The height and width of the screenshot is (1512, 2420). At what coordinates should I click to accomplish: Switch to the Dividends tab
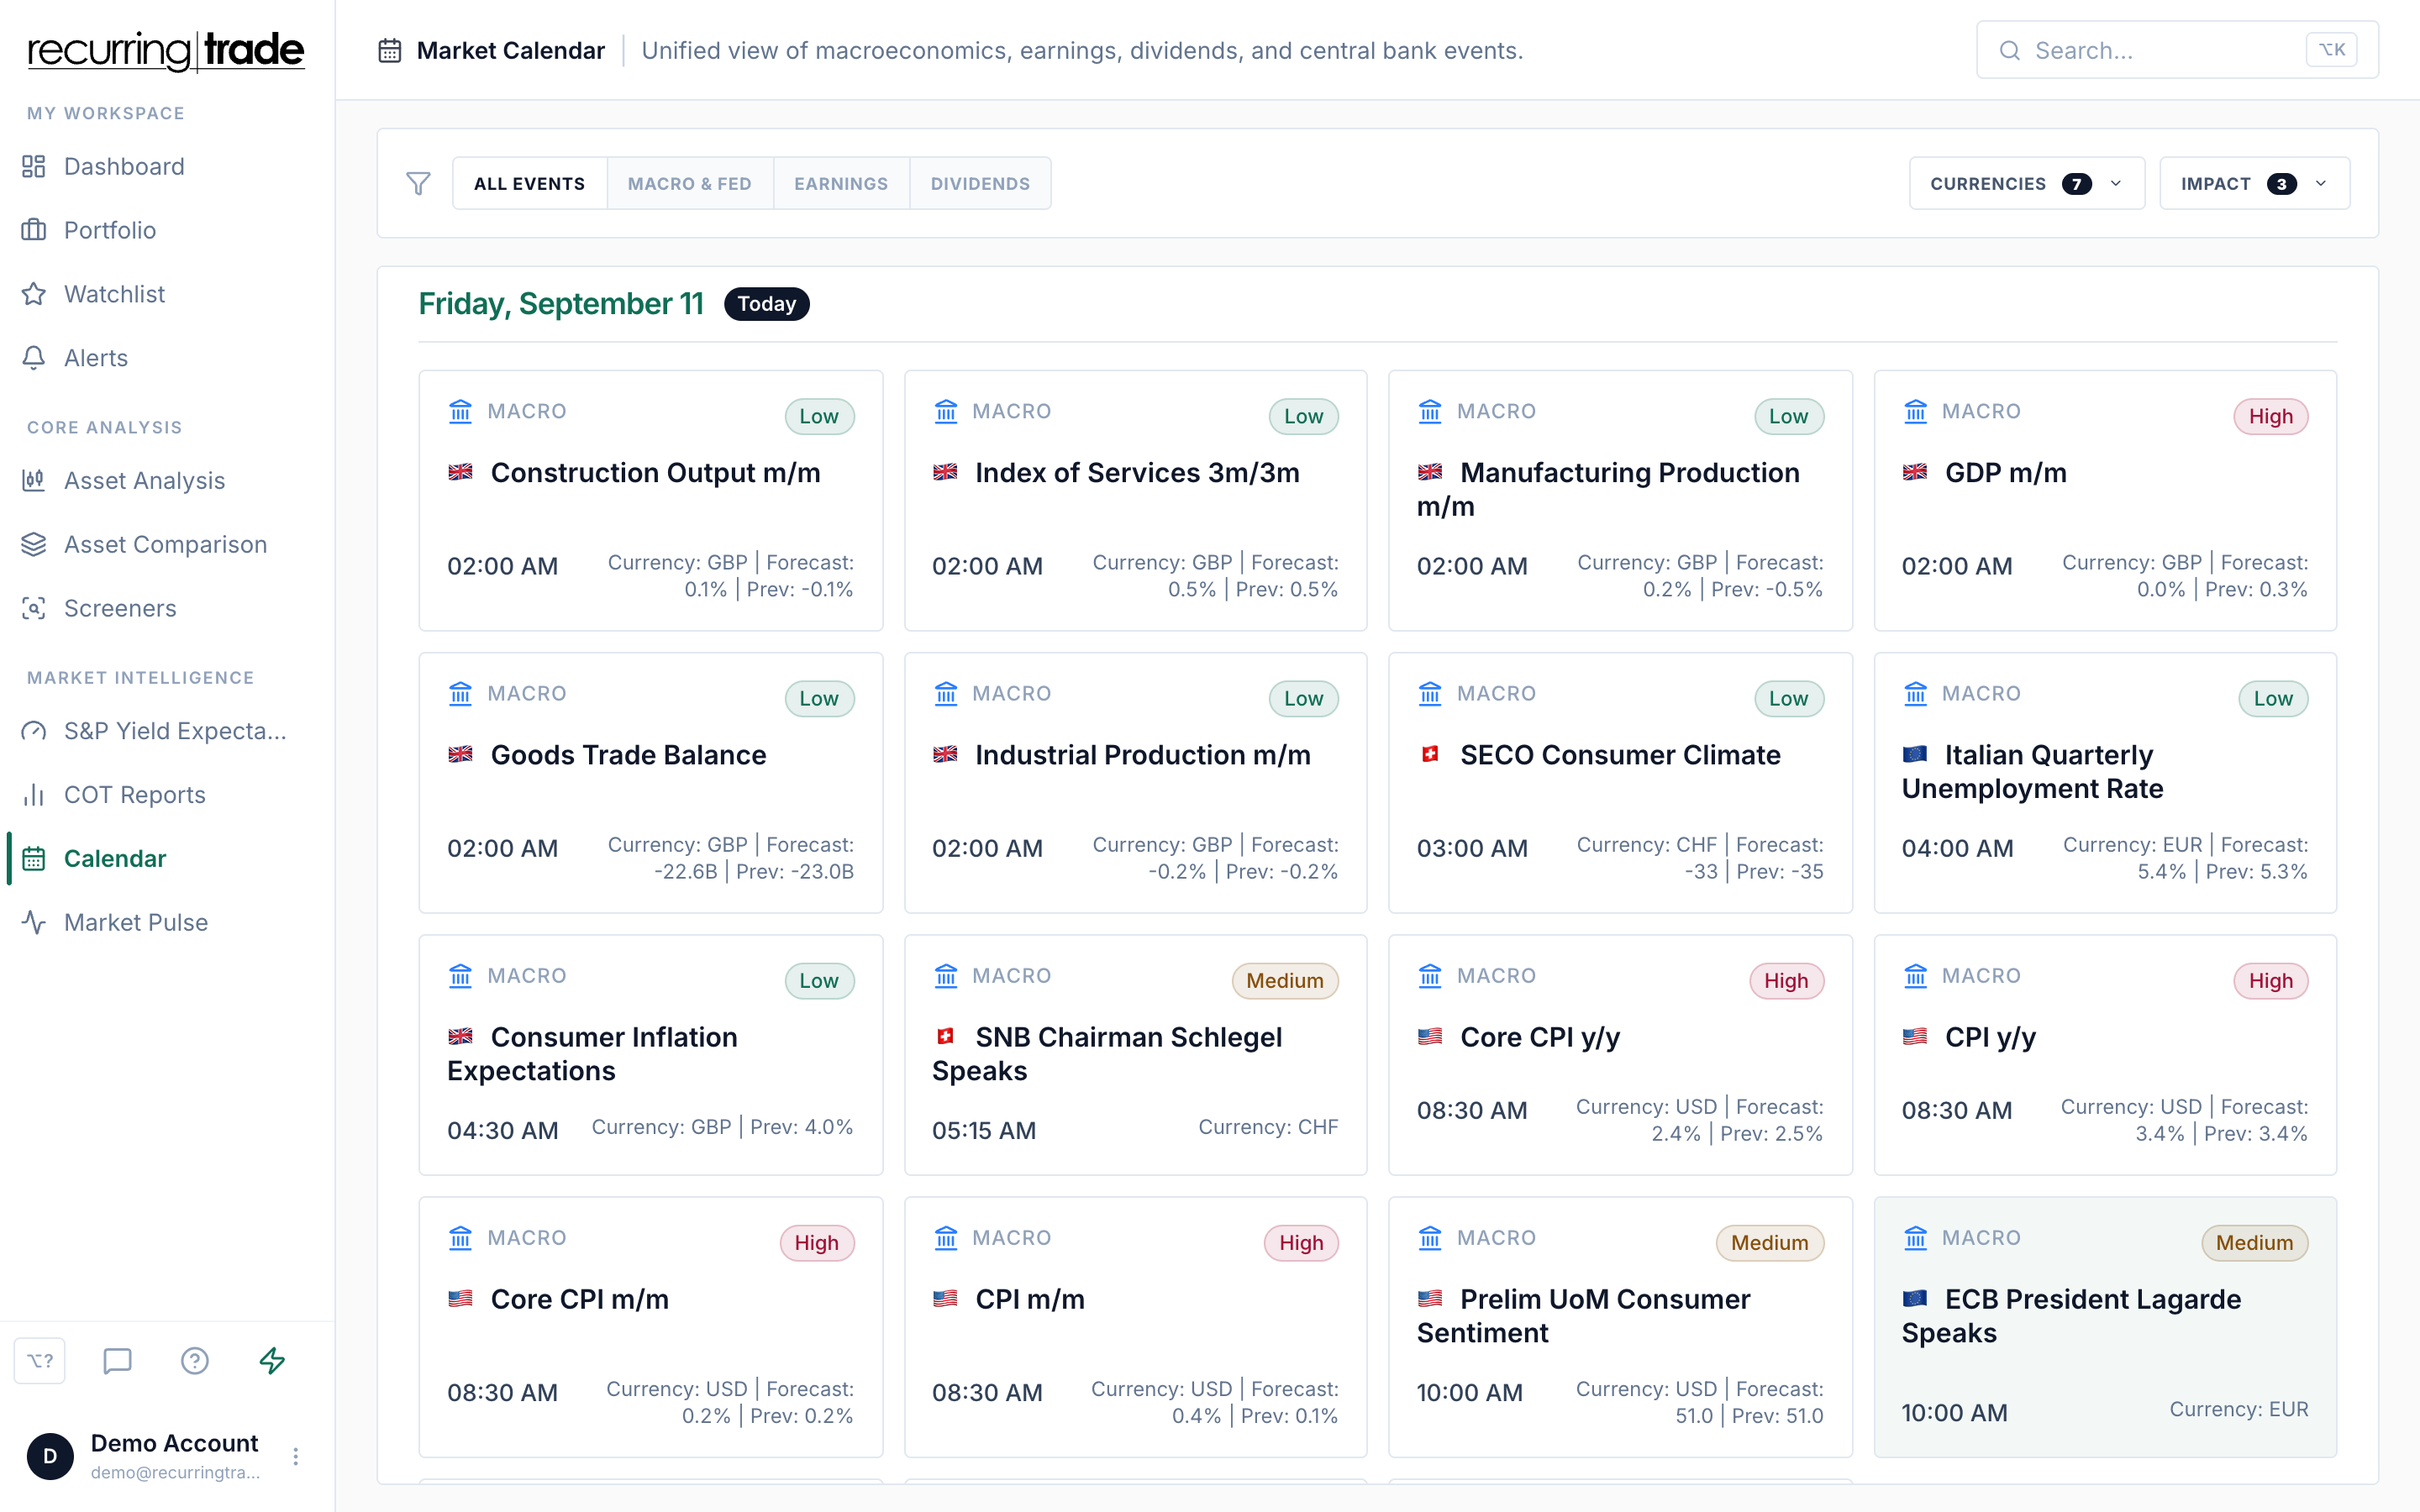(980, 183)
